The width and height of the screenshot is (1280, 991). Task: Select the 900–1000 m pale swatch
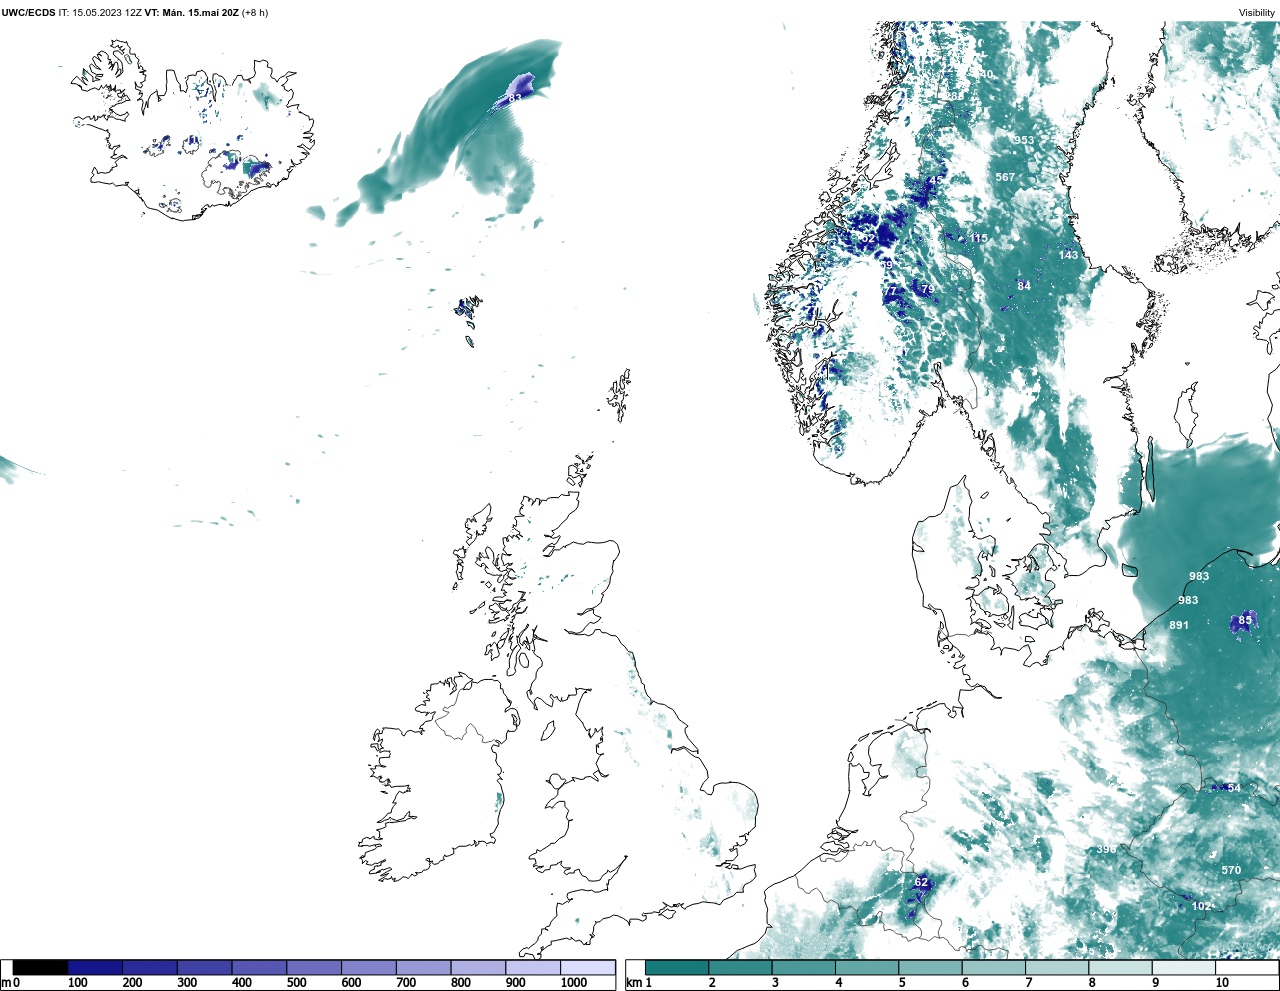(x=533, y=968)
